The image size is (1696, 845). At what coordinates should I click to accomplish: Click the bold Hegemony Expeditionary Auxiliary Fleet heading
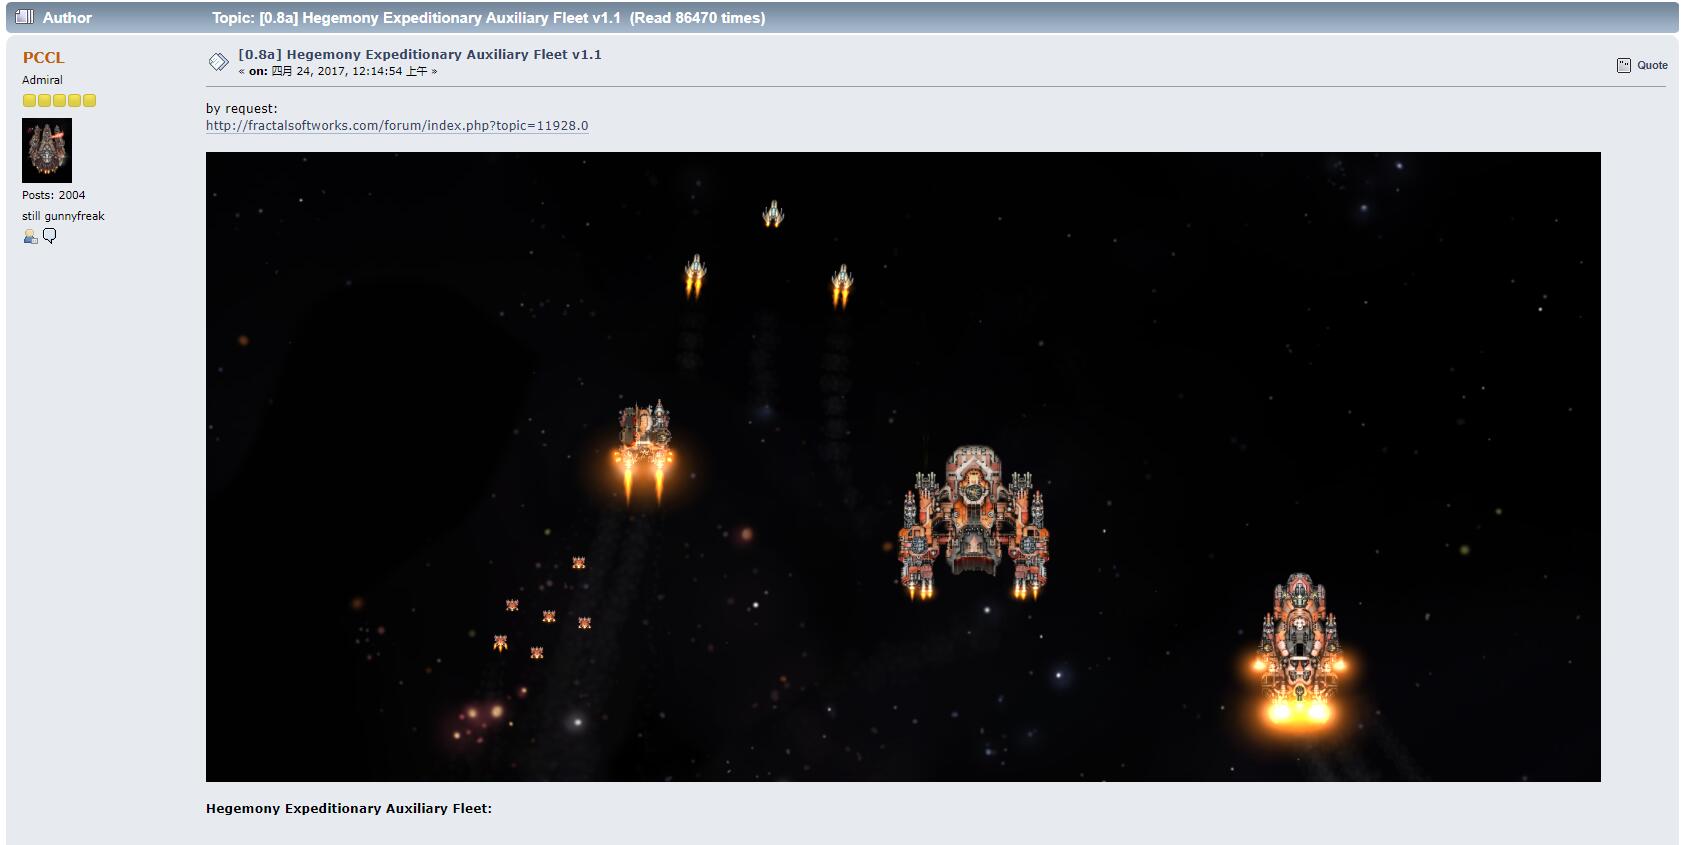[349, 808]
